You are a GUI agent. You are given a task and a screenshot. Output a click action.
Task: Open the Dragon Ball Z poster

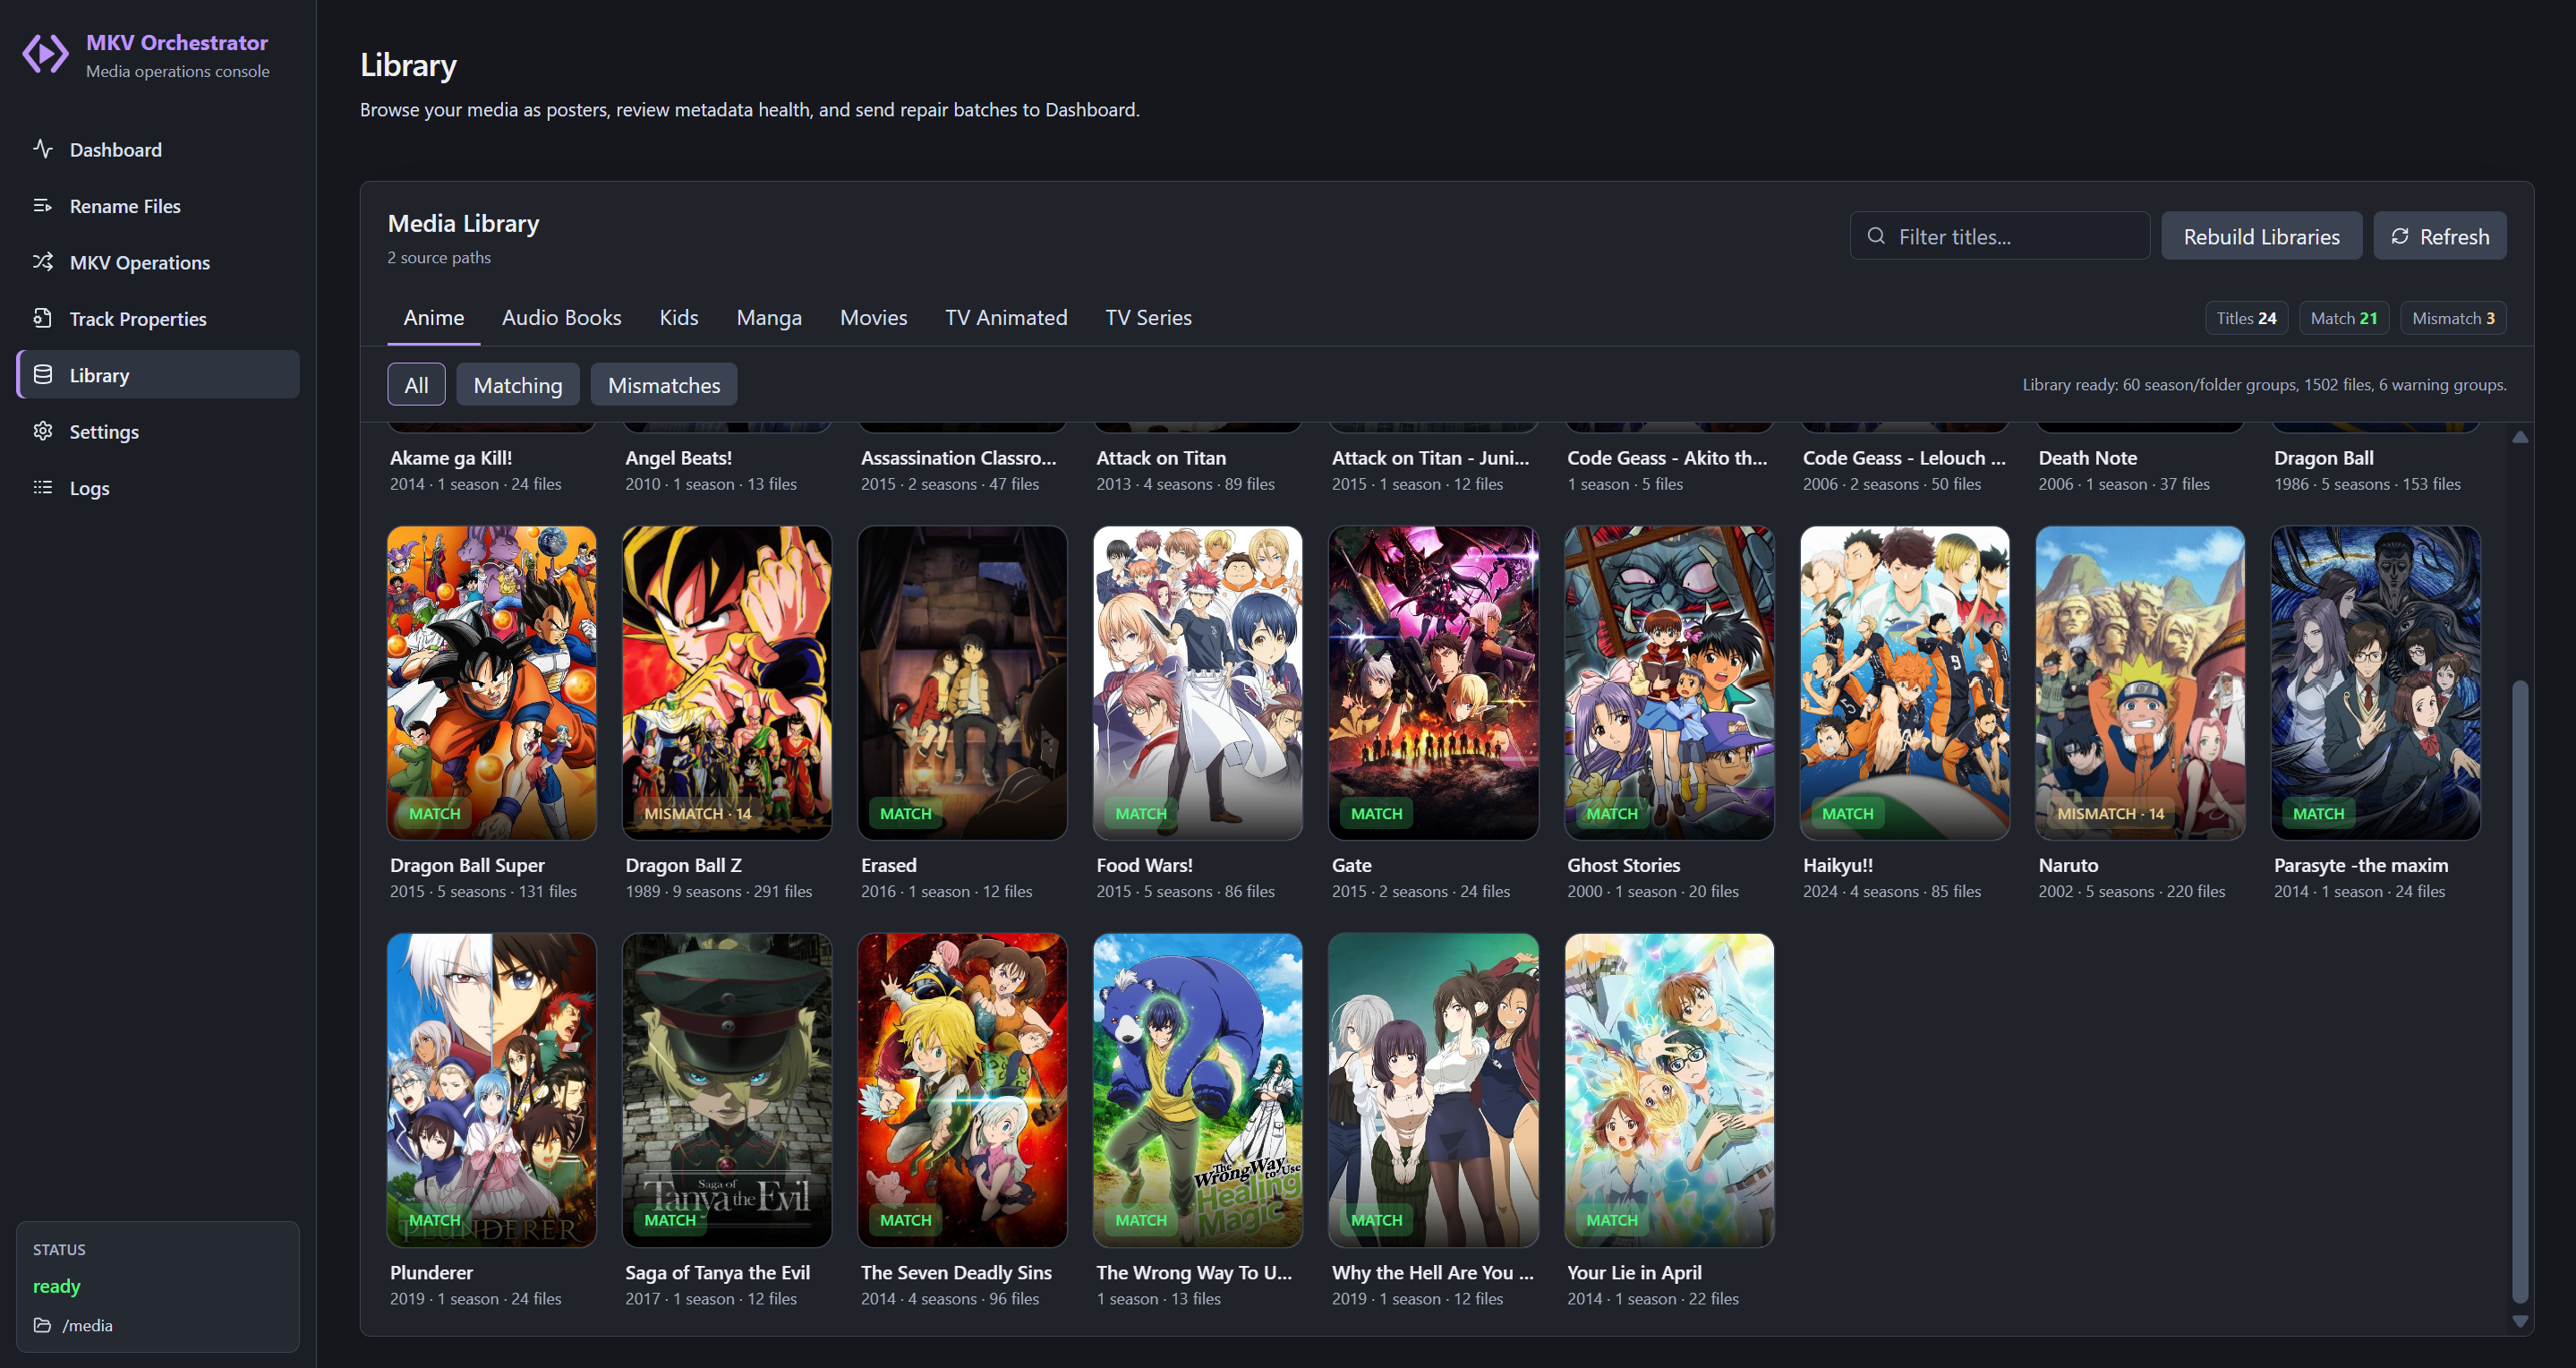727,683
